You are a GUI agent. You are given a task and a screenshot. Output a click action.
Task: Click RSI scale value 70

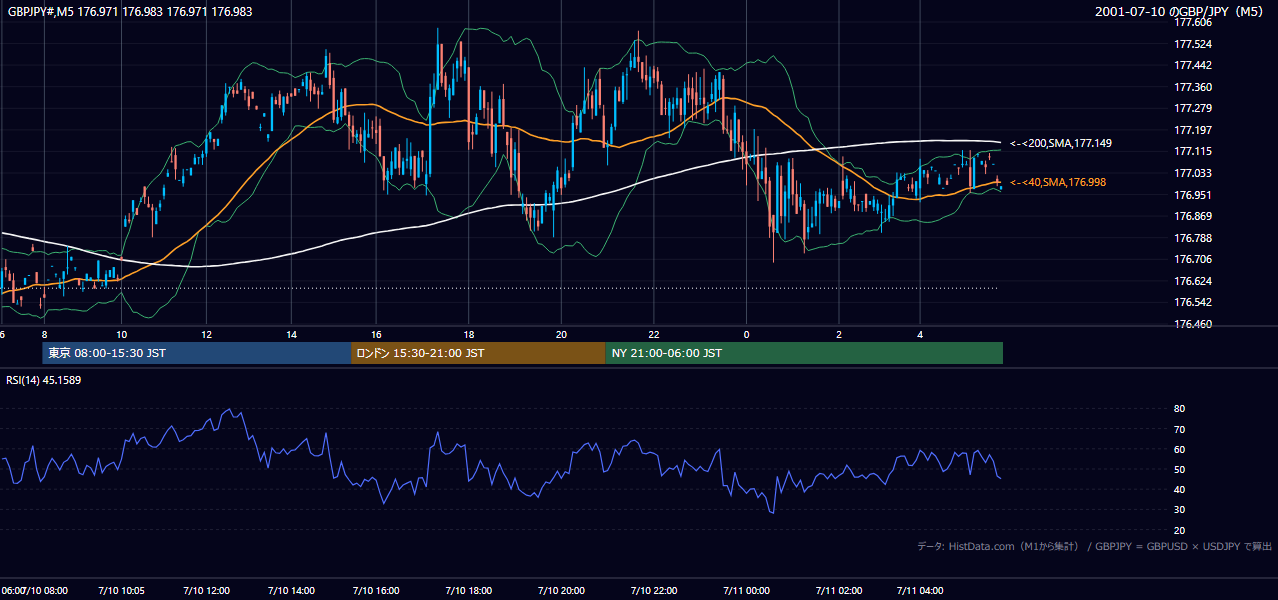pyautogui.click(x=1179, y=429)
